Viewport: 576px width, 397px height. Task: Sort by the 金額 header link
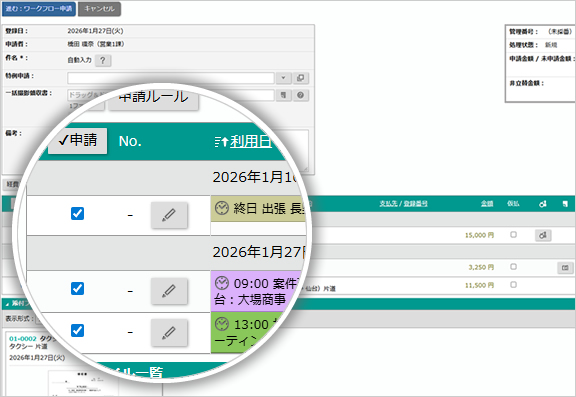point(487,203)
